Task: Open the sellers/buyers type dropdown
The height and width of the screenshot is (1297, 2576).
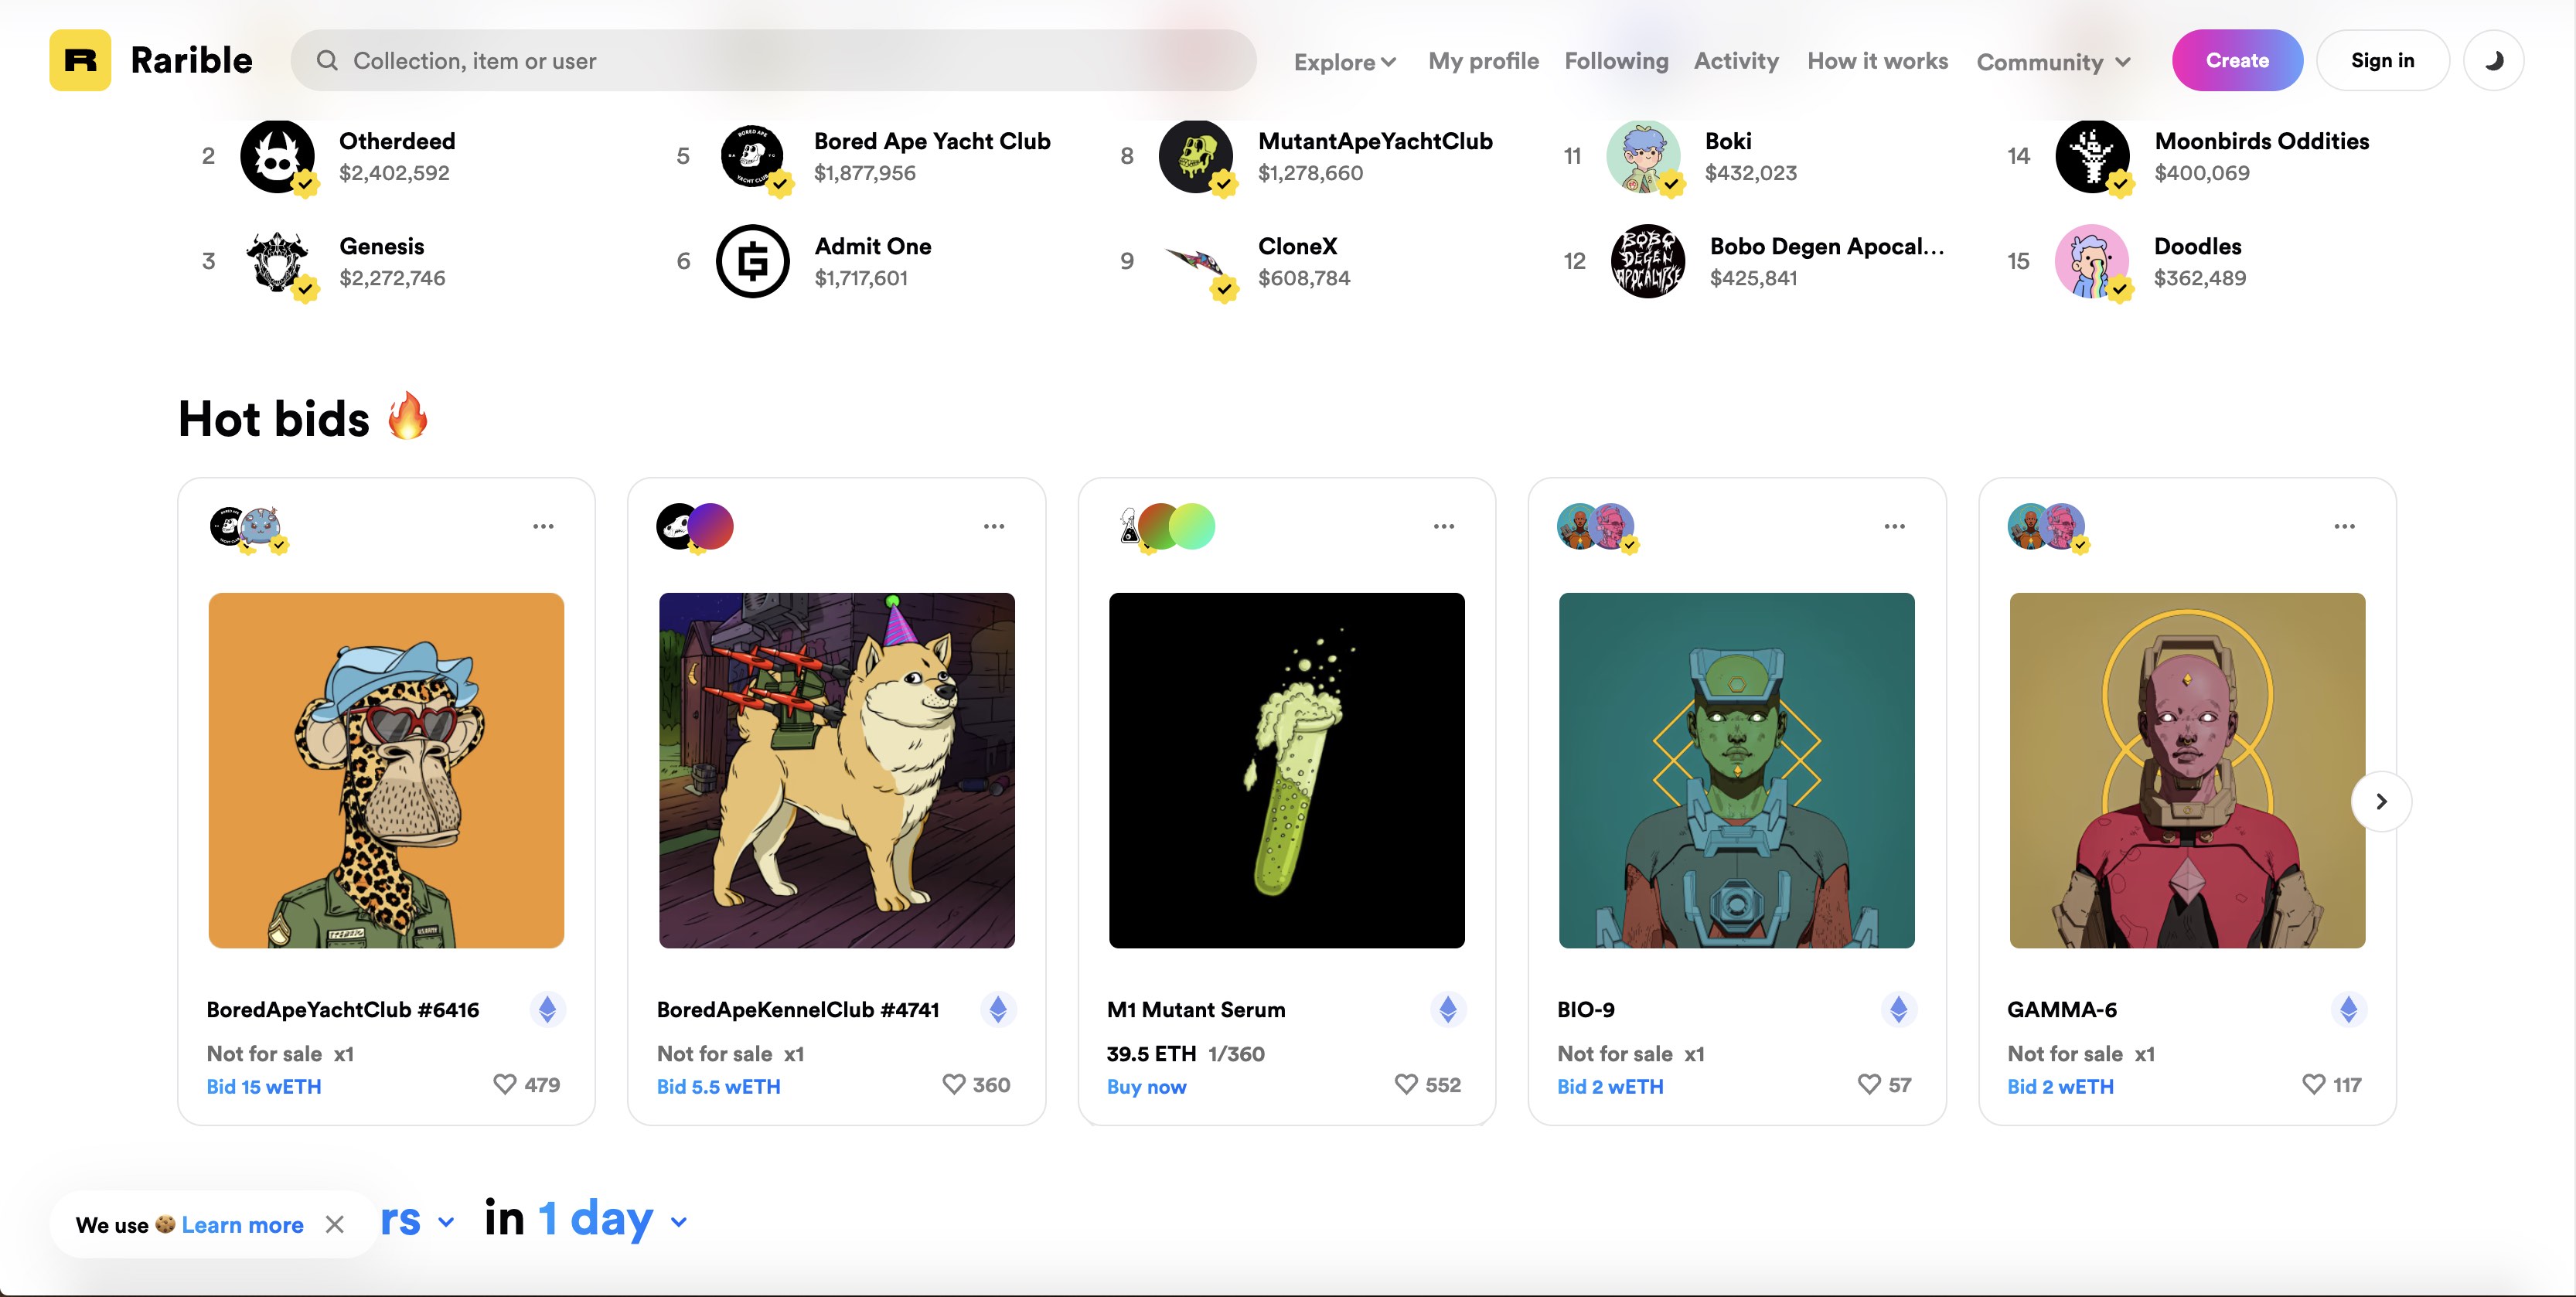Action: pos(417,1219)
